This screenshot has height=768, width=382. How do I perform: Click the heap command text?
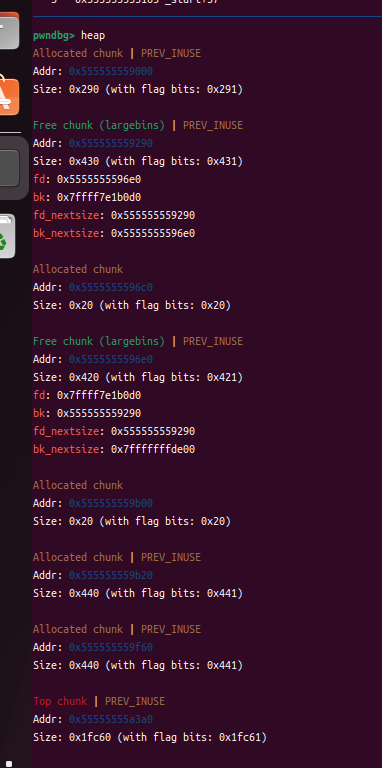point(93,35)
